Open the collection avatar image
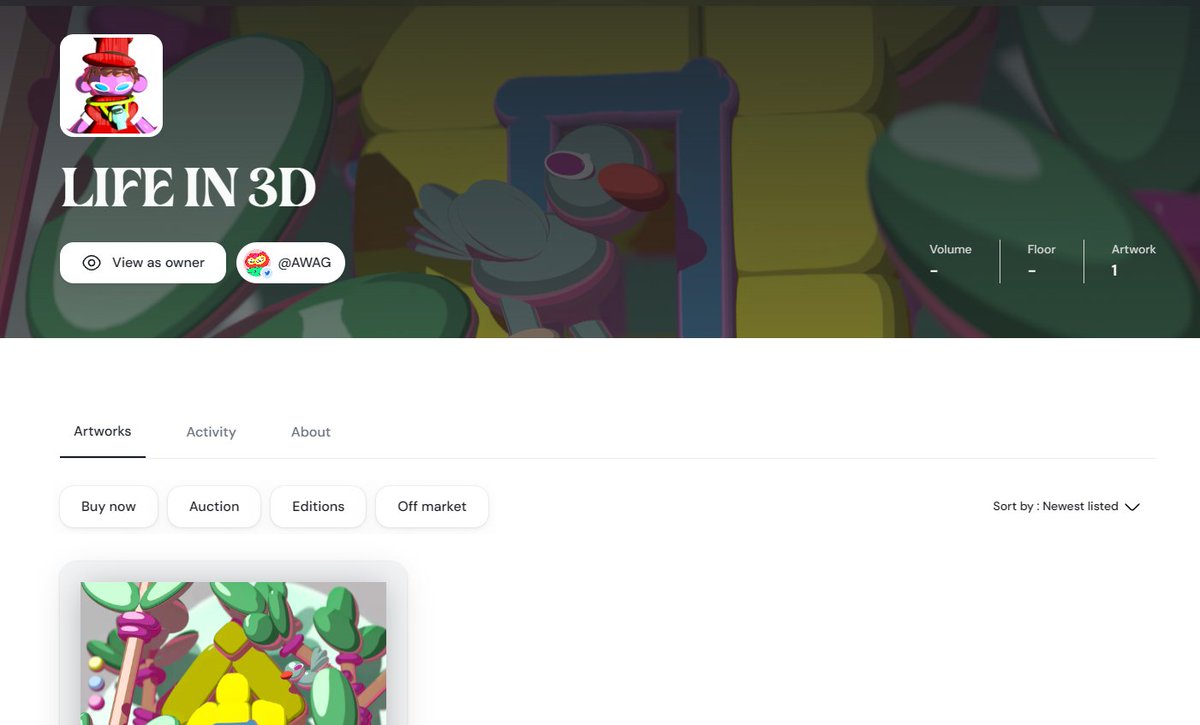Screen dimensions: 1200x725 [111, 85]
